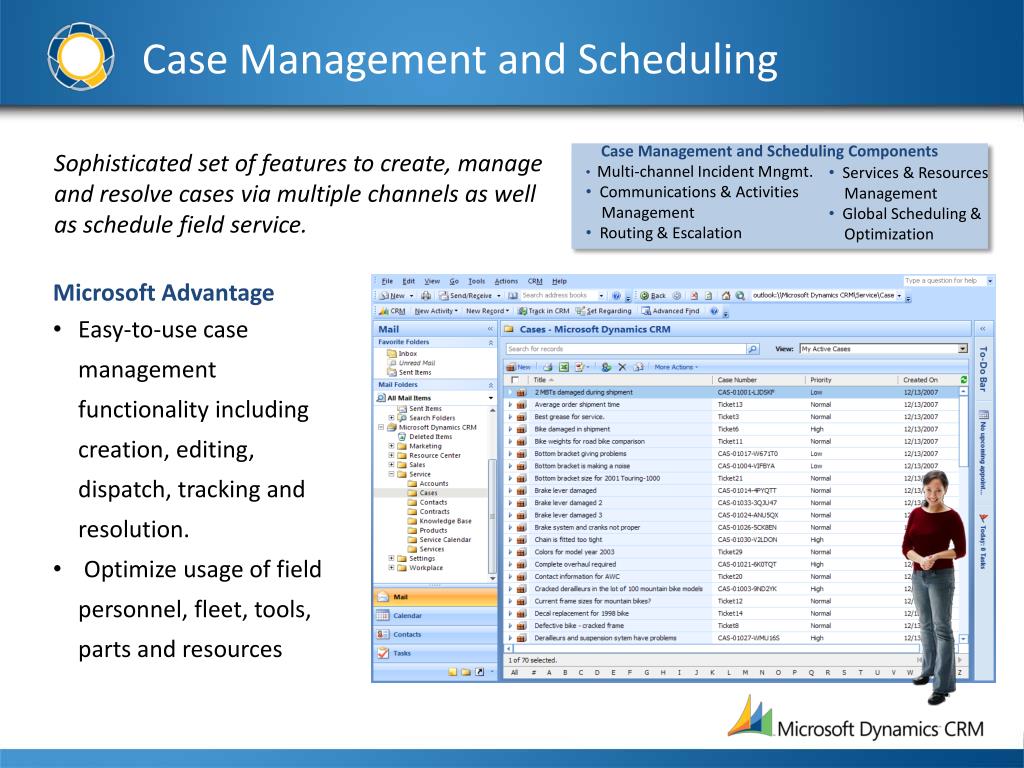Click Set Regarding toolbar button
The image size is (1024, 768).
click(x=603, y=312)
